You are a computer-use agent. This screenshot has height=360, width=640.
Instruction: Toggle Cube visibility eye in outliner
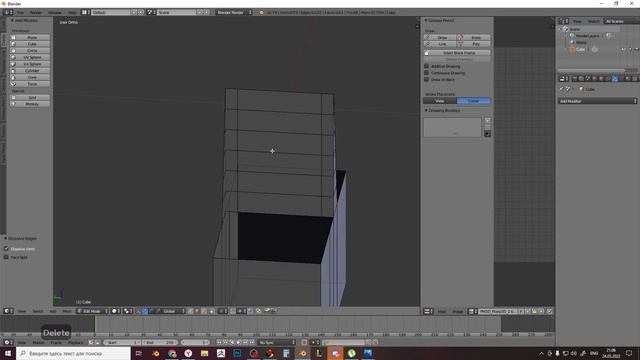point(623,49)
